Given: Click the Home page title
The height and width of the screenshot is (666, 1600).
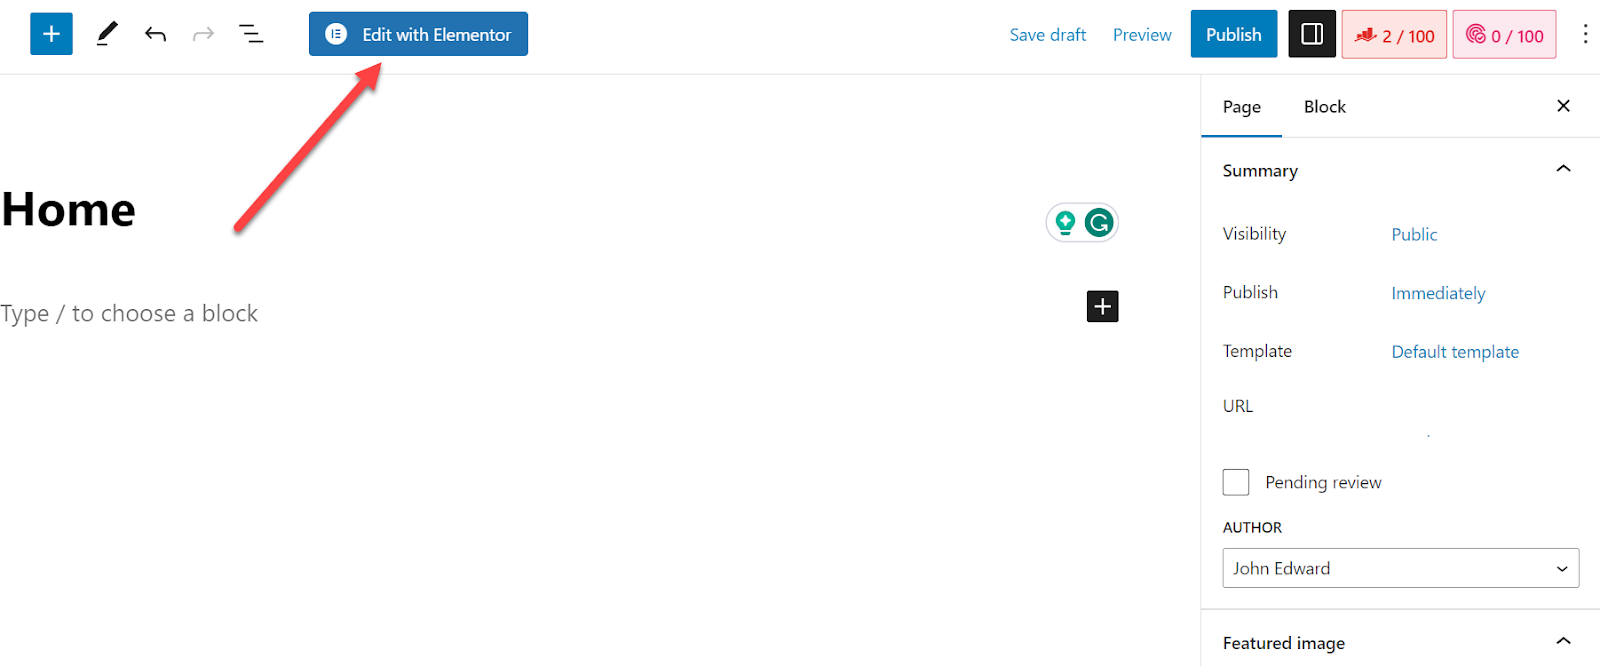Looking at the screenshot, I should click(x=68, y=210).
